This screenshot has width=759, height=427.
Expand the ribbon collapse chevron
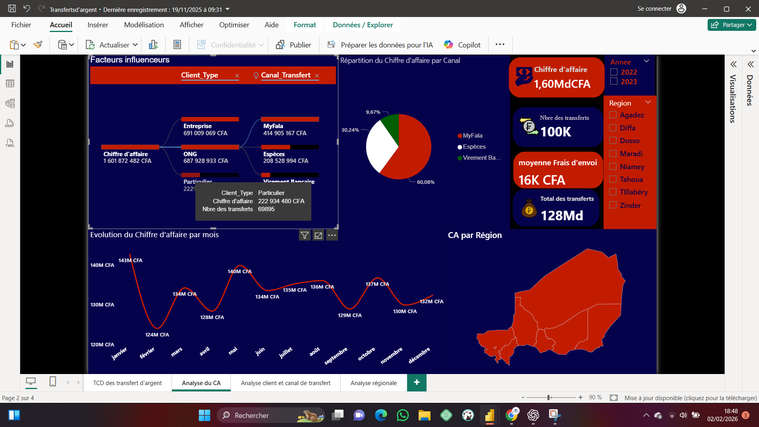[x=753, y=51]
